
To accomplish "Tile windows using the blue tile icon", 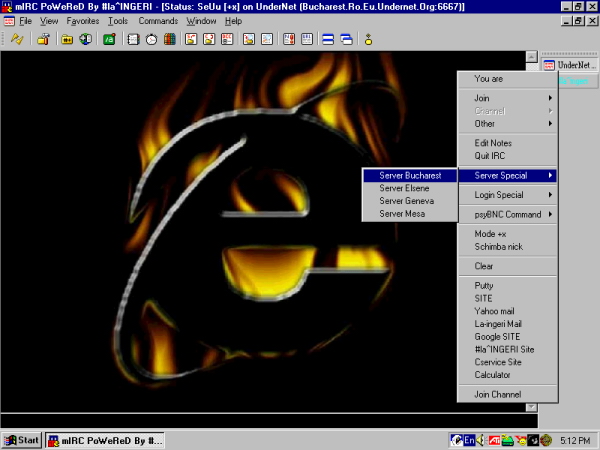I will click(x=328, y=39).
